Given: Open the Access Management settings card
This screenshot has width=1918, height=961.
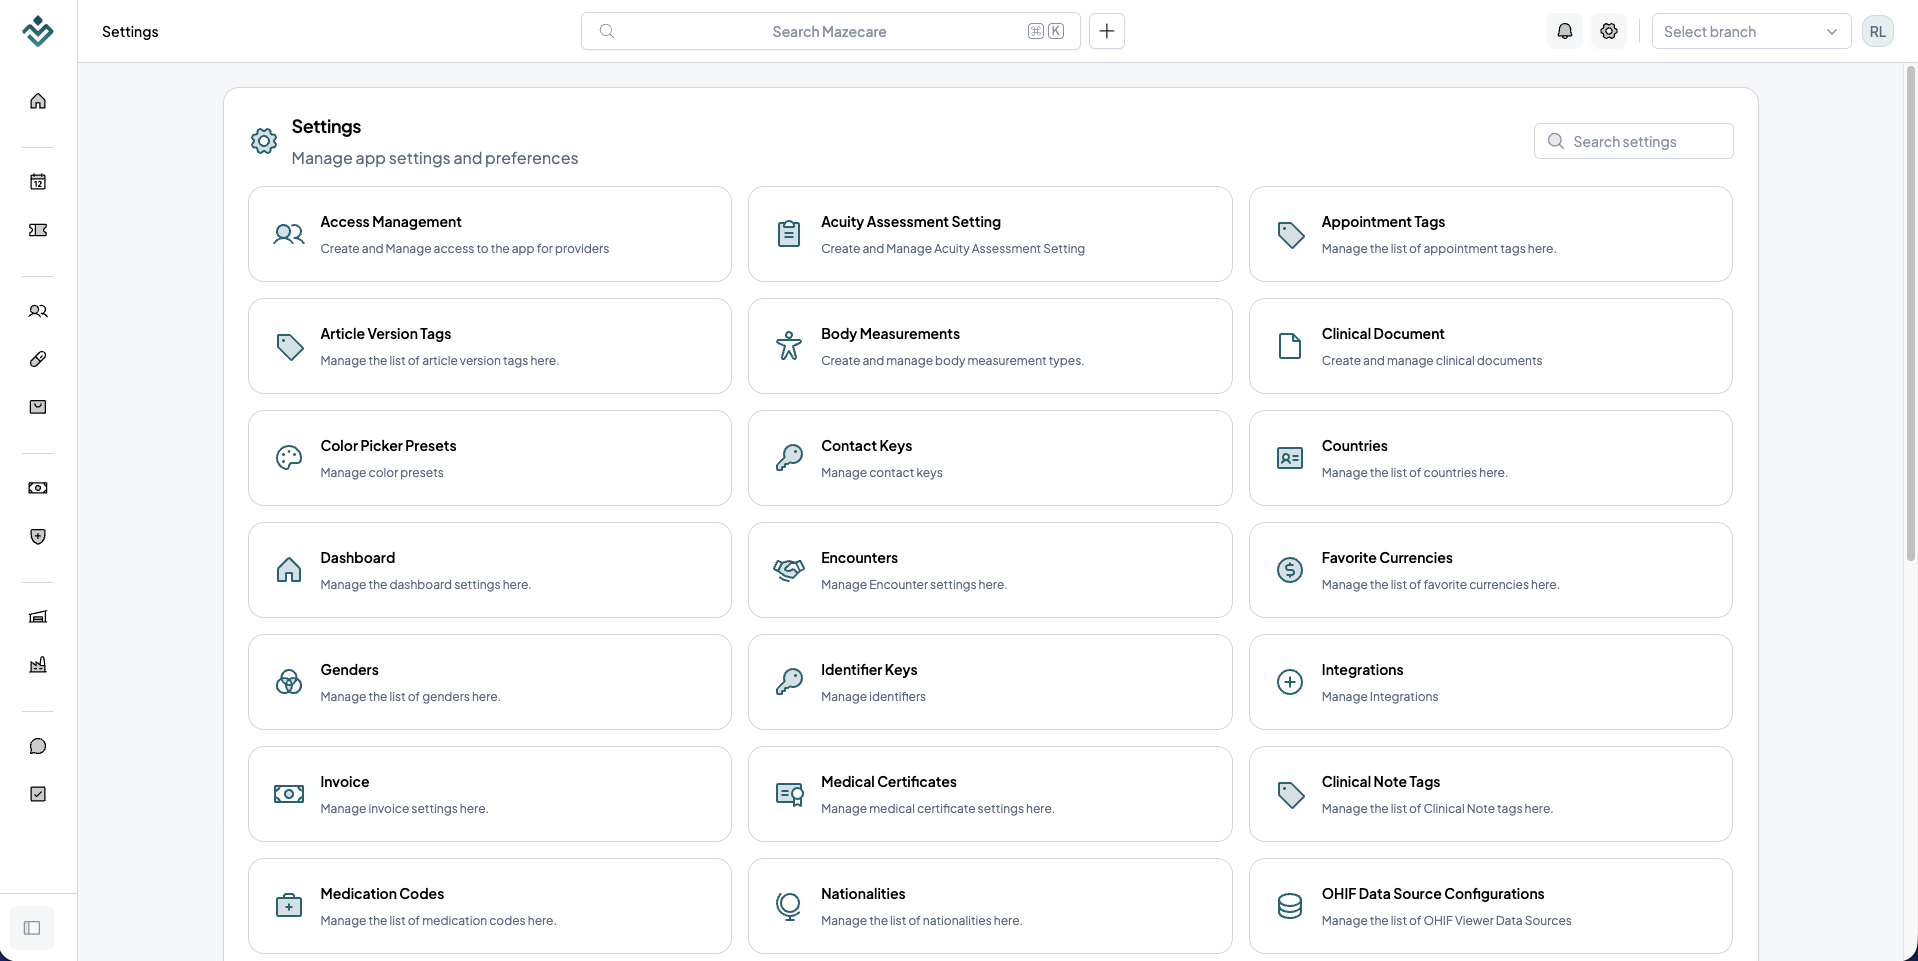Looking at the screenshot, I should click(x=490, y=234).
